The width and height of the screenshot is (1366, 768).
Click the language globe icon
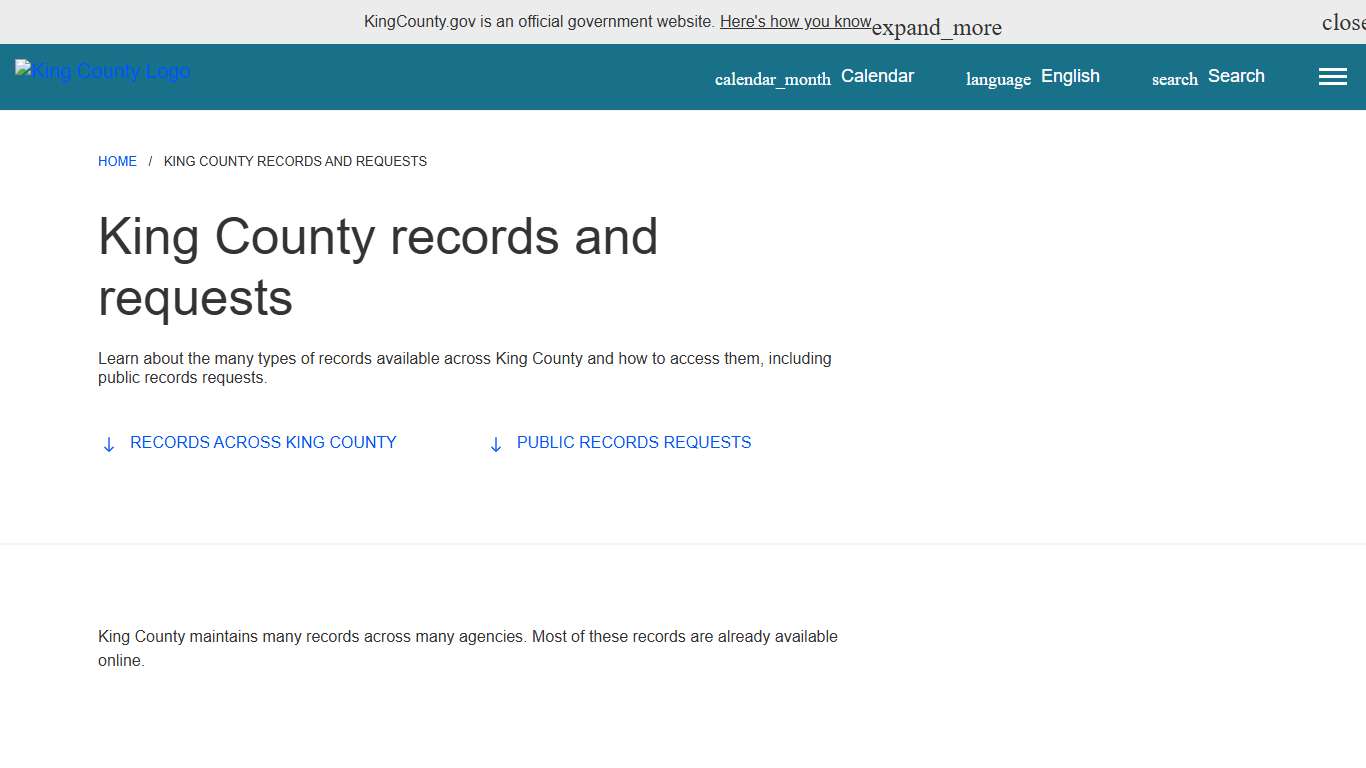click(997, 78)
